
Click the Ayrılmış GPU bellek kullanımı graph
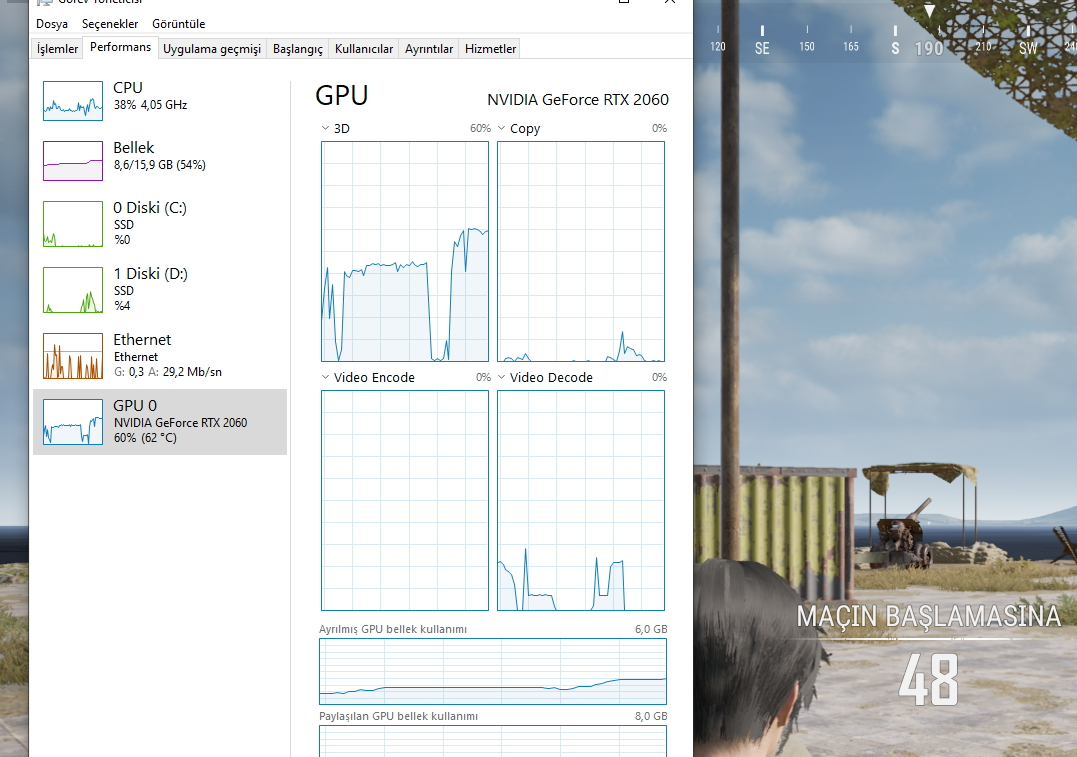[x=492, y=671]
